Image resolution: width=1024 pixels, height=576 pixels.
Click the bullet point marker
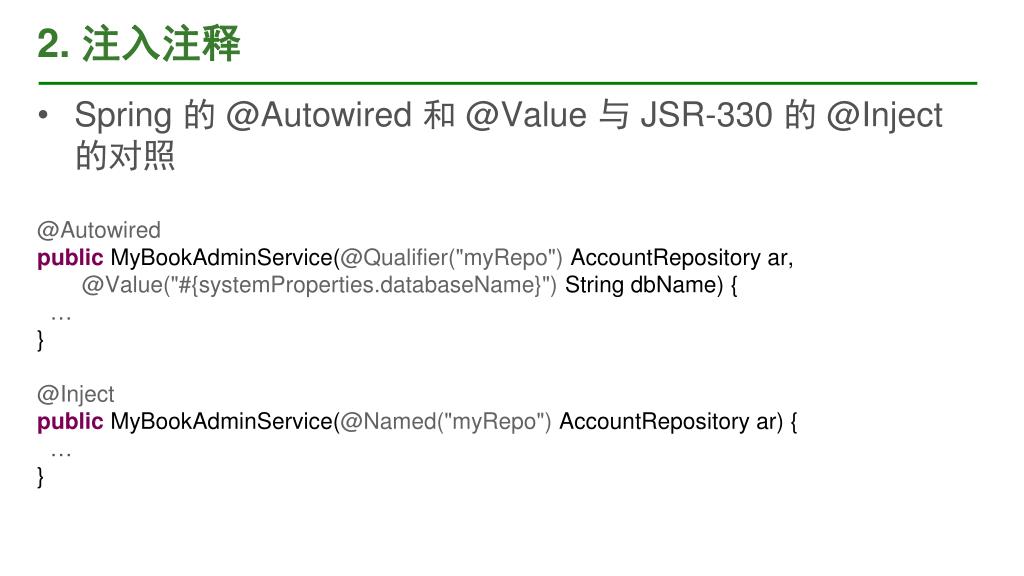tap(44, 116)
